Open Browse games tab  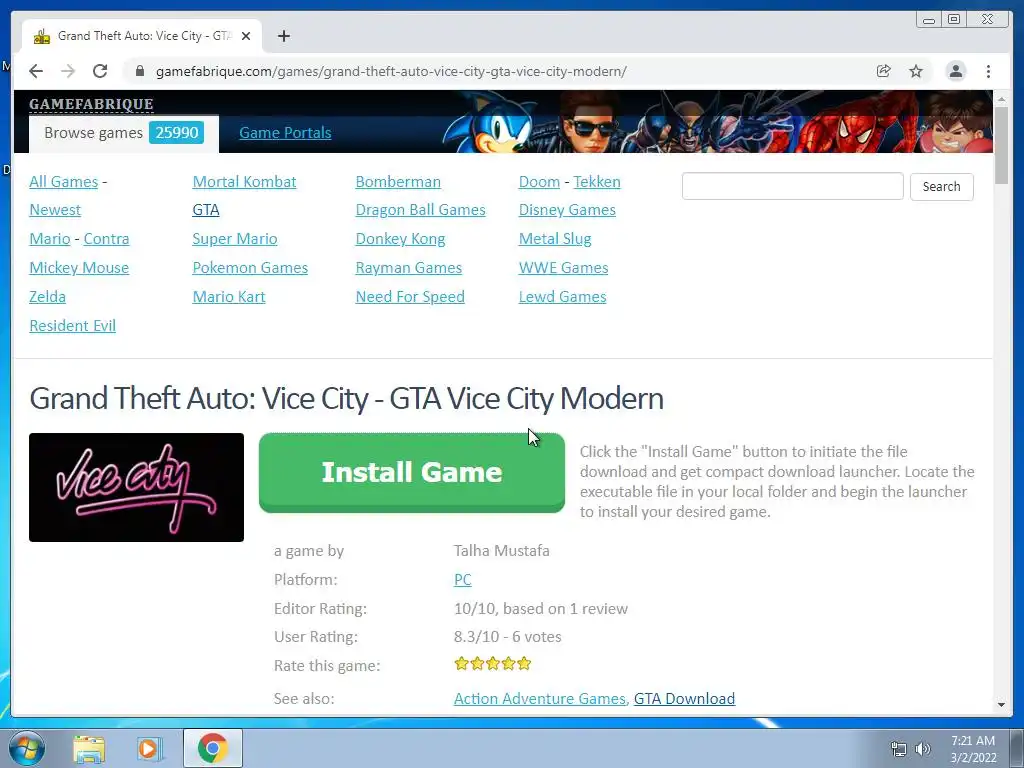124,133
